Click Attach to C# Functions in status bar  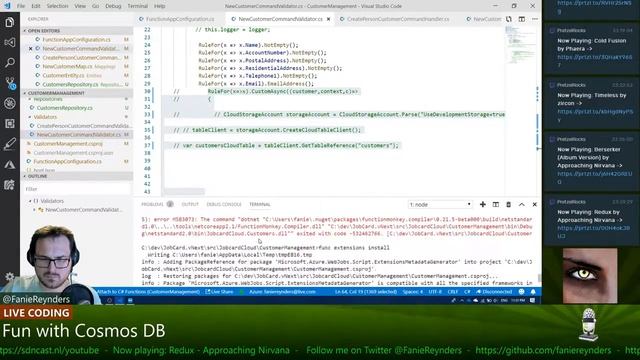coord(148,292)
